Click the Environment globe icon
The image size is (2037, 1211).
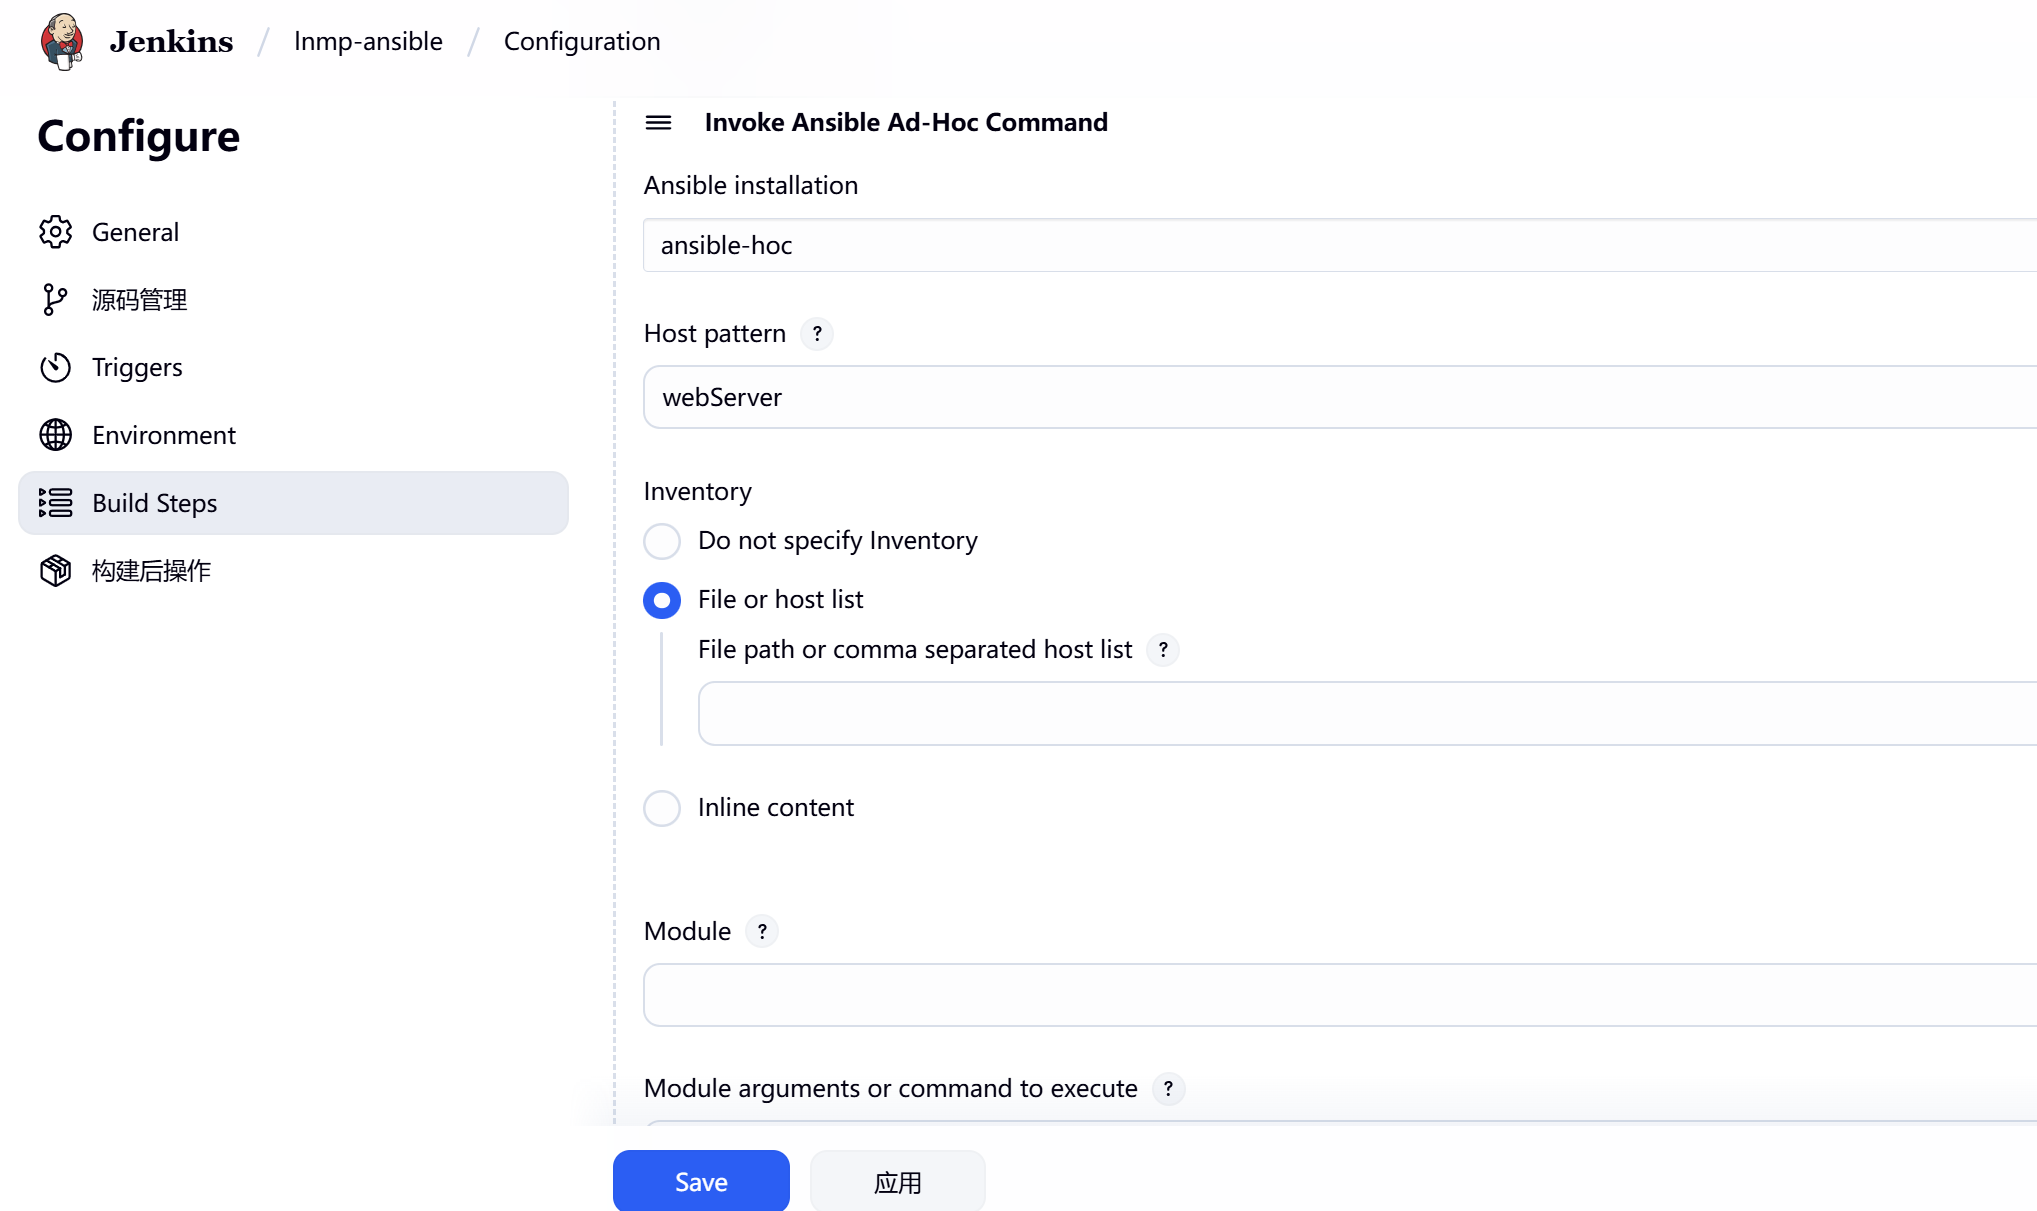55,435
